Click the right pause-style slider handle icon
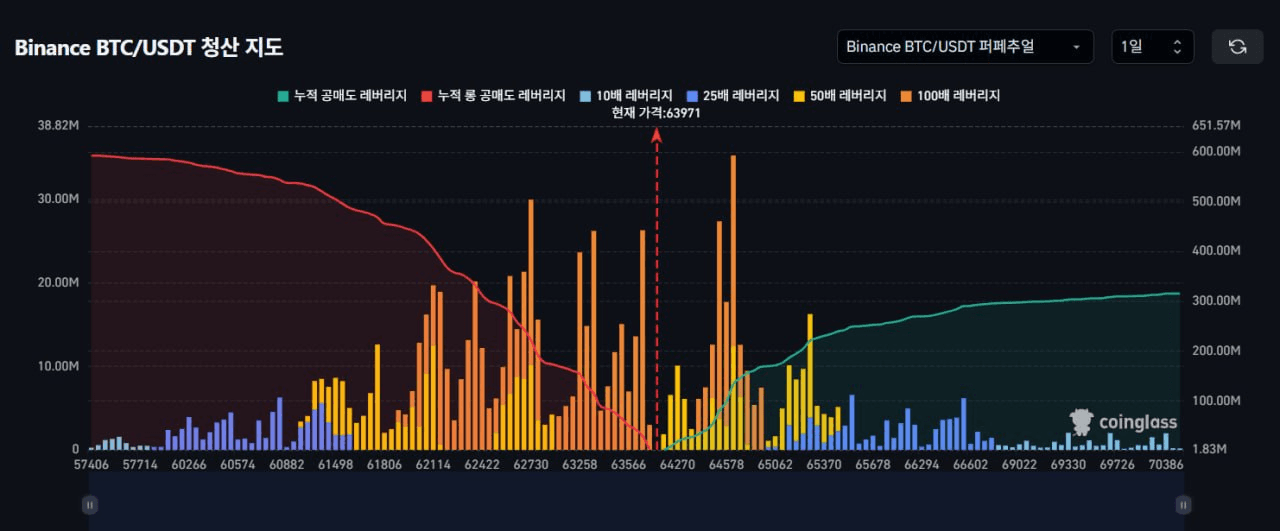The image size is (1280, 531). point(1183,505)
